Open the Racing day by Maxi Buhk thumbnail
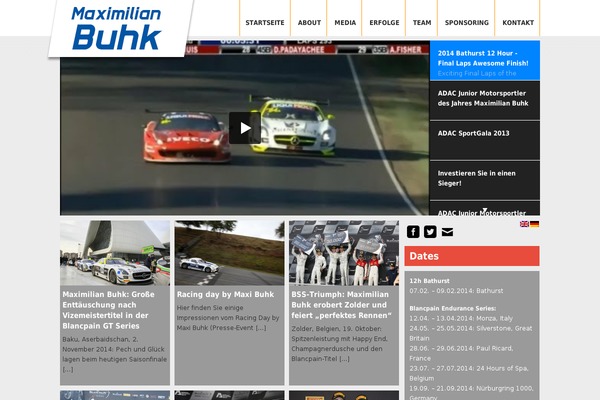This screenshot has width=600, height=400. pyautogui.click(x=229, y=253)
